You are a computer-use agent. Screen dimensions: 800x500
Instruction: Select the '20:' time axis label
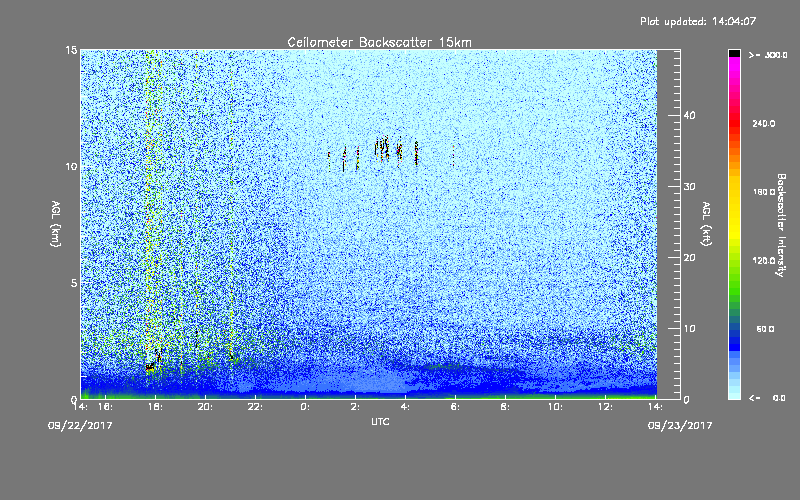(206, 407)
